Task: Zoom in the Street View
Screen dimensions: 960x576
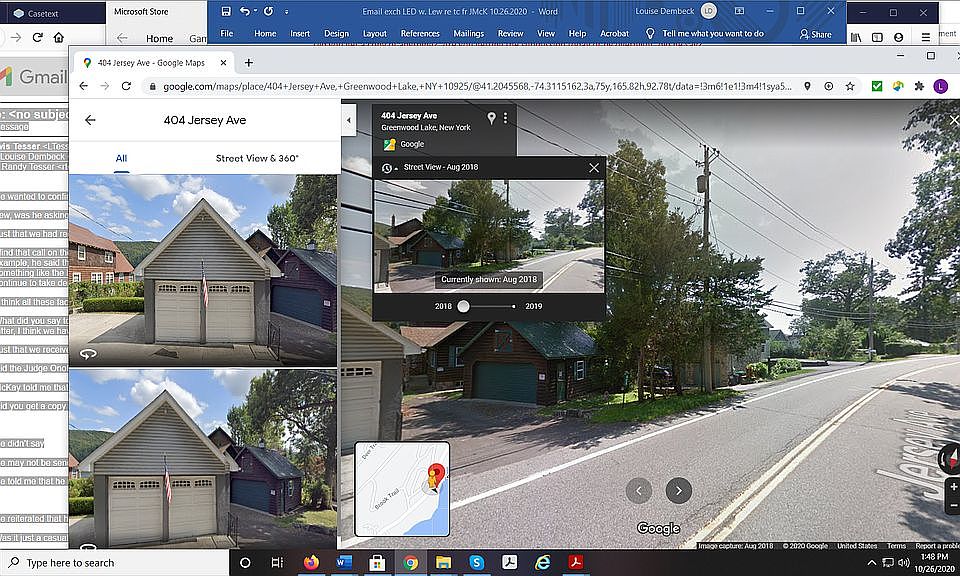Action: click(953, 487)
